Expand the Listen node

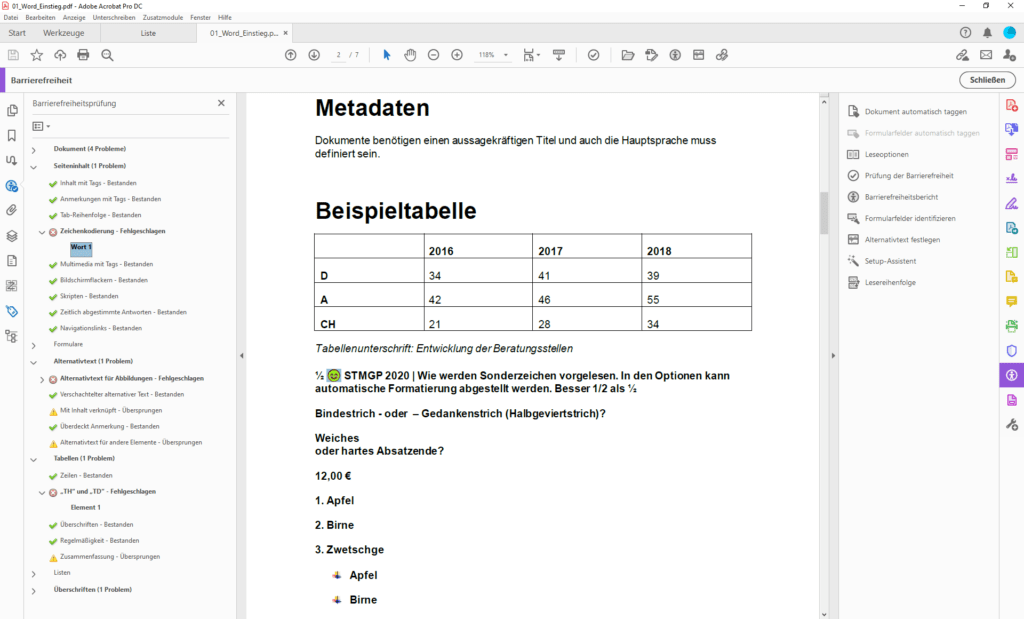34,573
